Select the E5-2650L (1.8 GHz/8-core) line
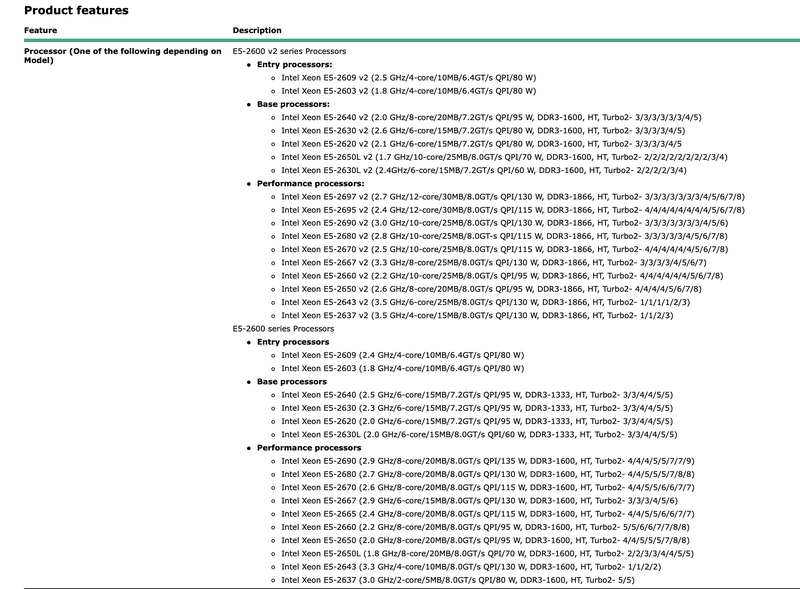This screenshot has width=800, height=589. [x=488, y=554]
